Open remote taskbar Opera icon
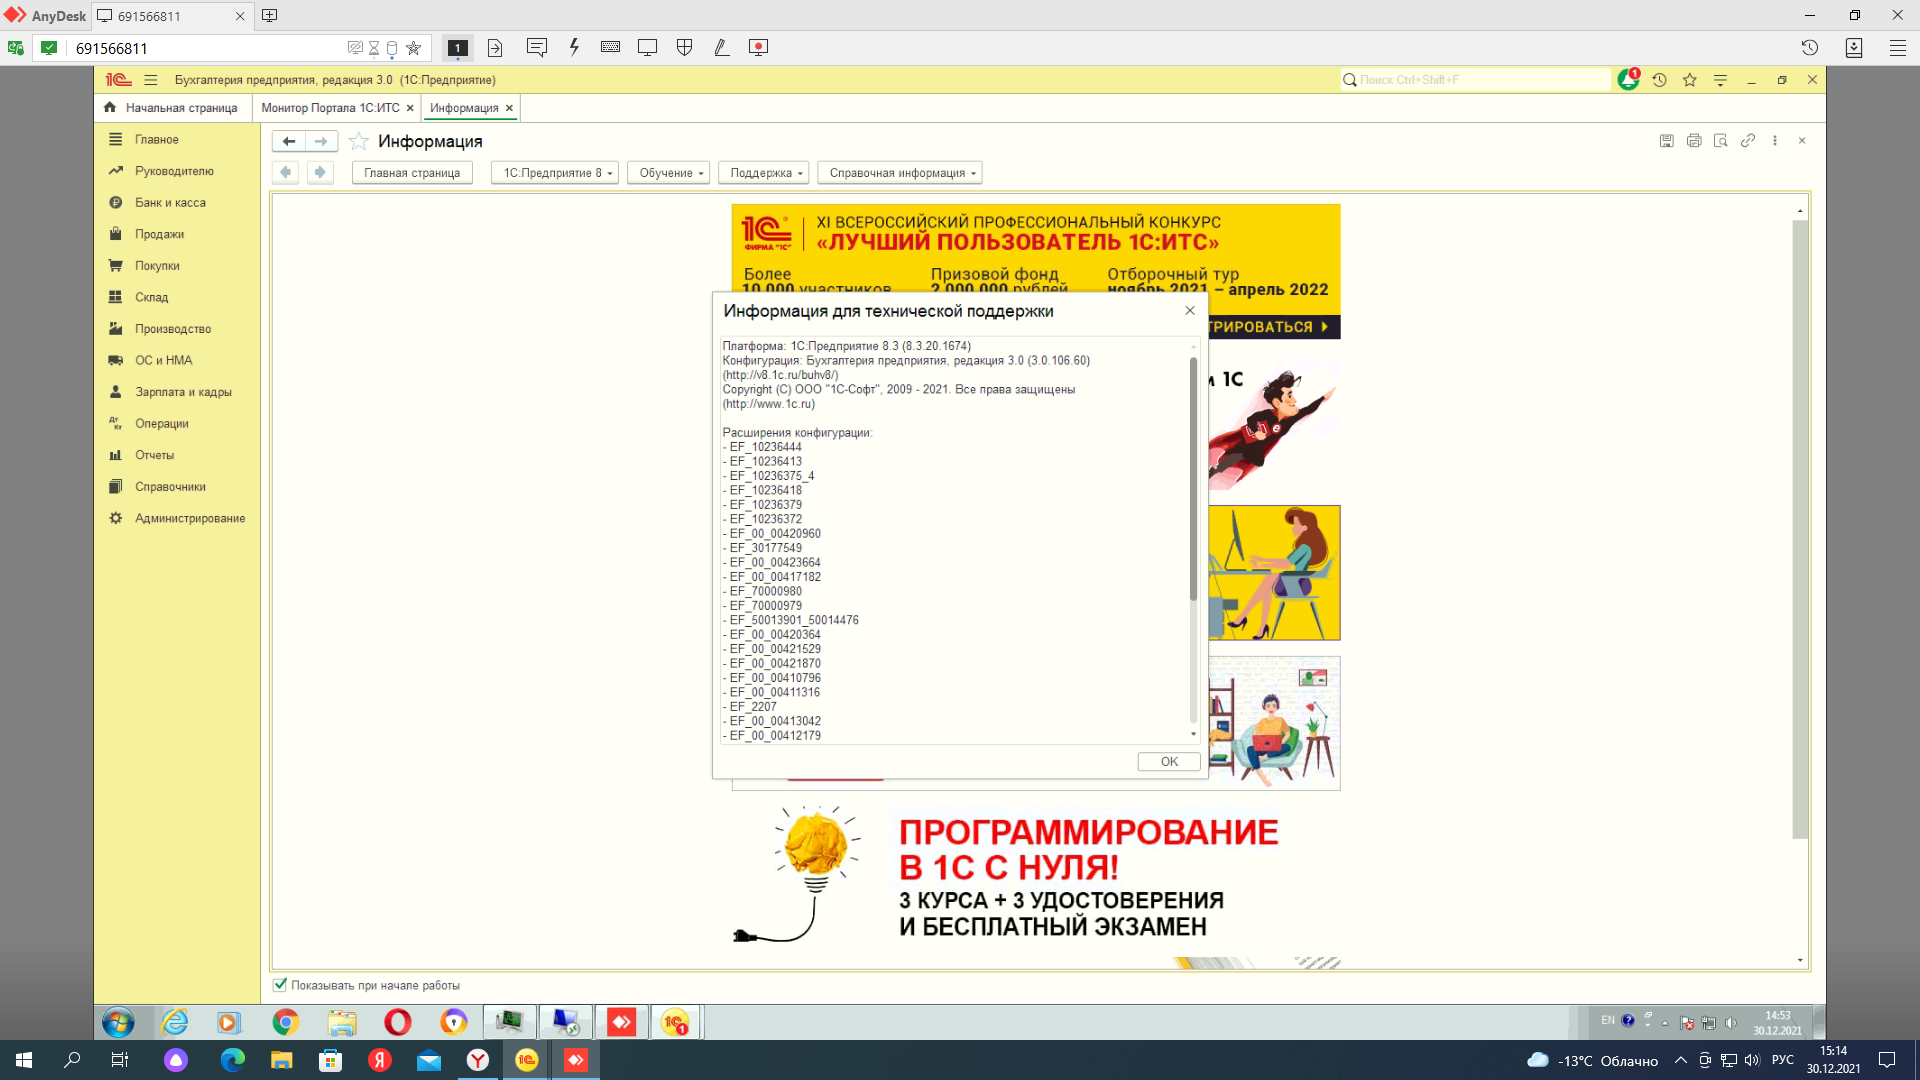The image size is (1920, 1080). 397,1022
